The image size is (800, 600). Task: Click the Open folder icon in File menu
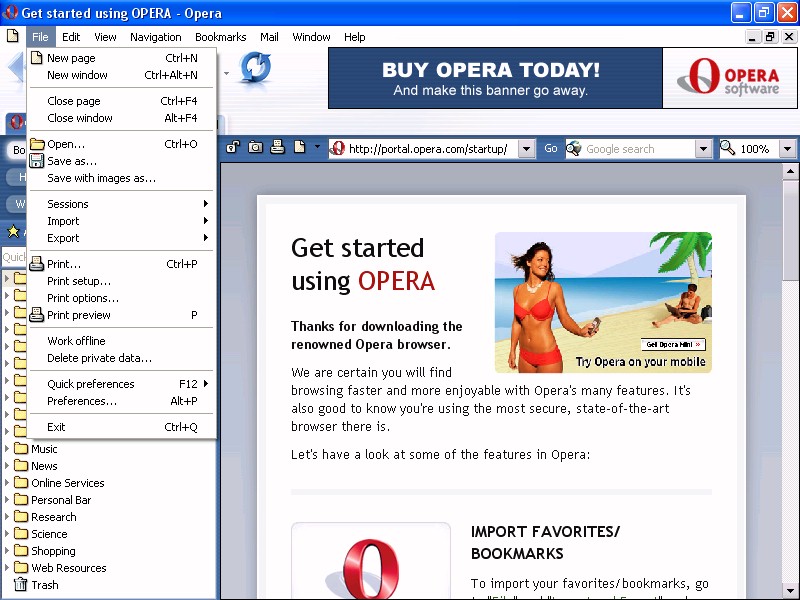point(37,144)
